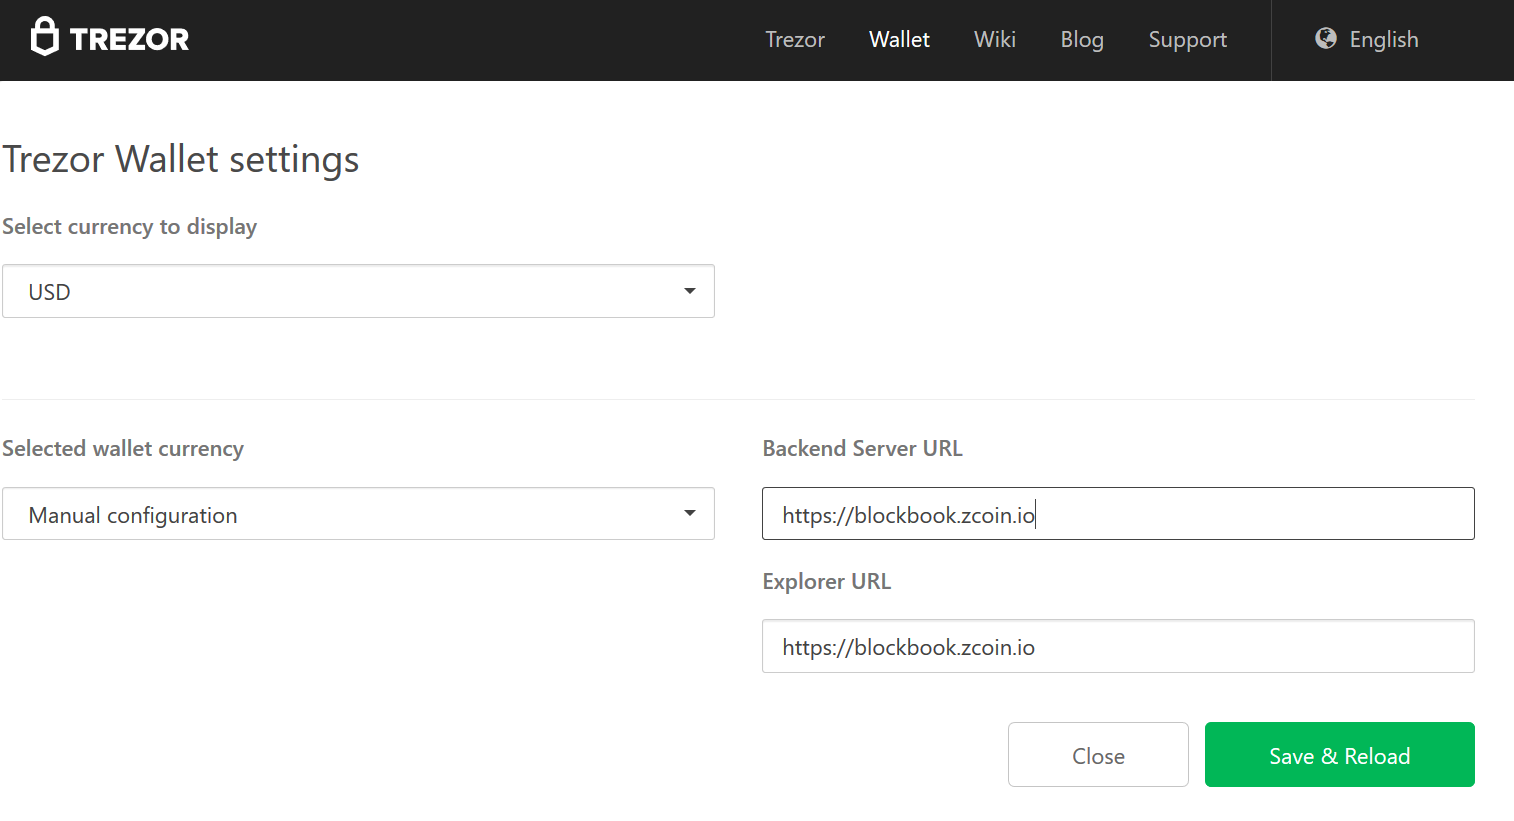This screenshot has width=1514, height=821.
Task: Focus the Backend Server URL field
Action: coord(1118,514)
